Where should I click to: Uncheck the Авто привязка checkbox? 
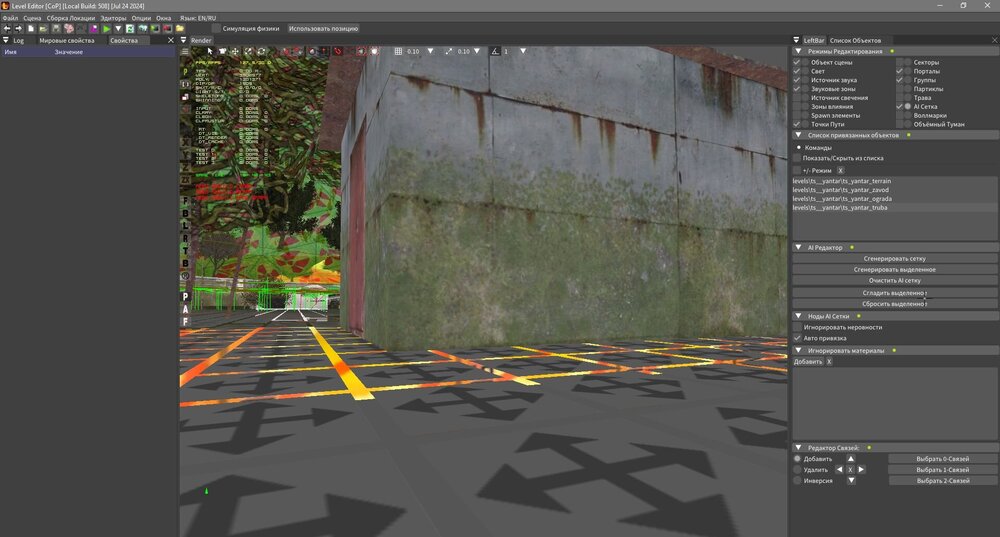(x=797, y=338)
